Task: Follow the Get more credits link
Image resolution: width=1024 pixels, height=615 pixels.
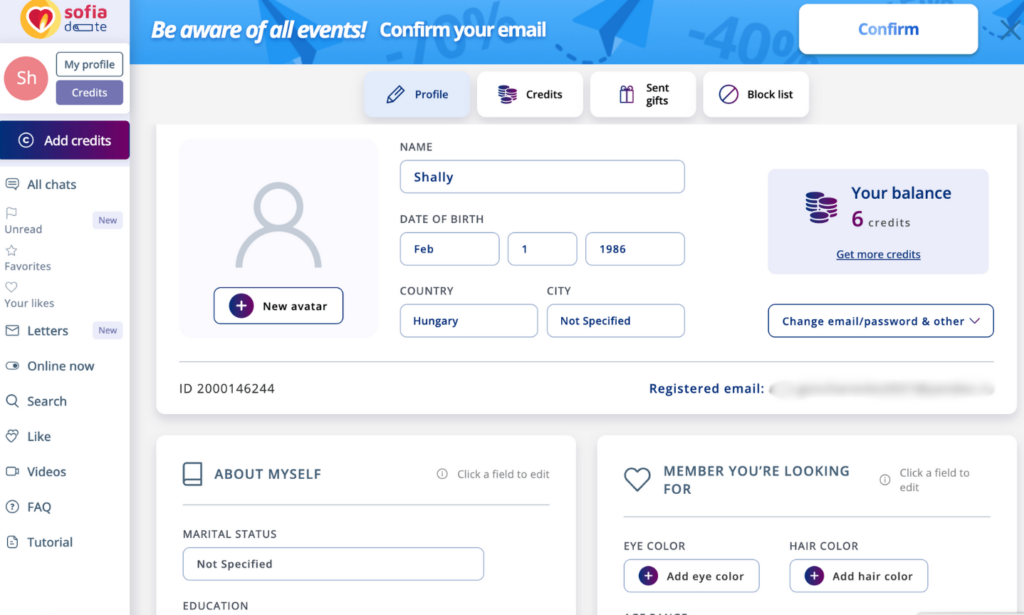Action: coord(878,255)
